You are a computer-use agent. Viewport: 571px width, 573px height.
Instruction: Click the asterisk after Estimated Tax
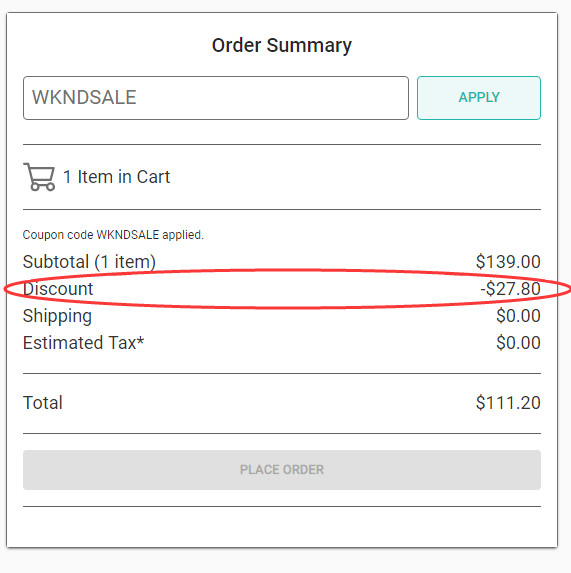(x=141, y=340)
